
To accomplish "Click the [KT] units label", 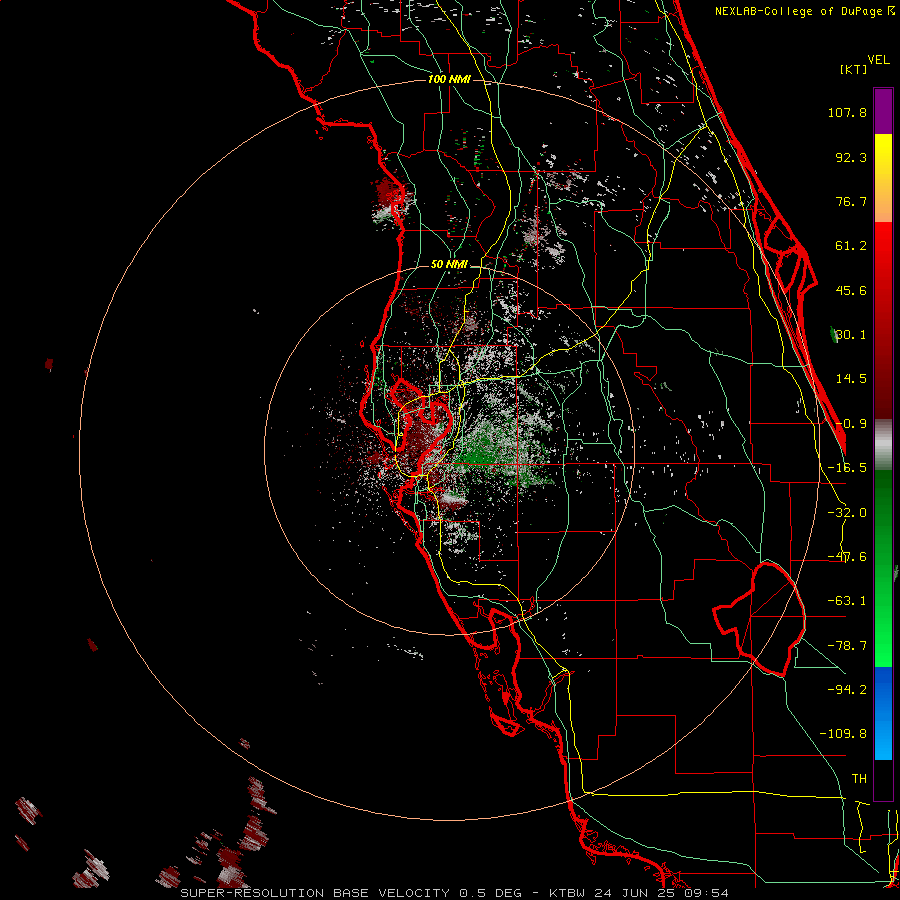I will 854,69.
